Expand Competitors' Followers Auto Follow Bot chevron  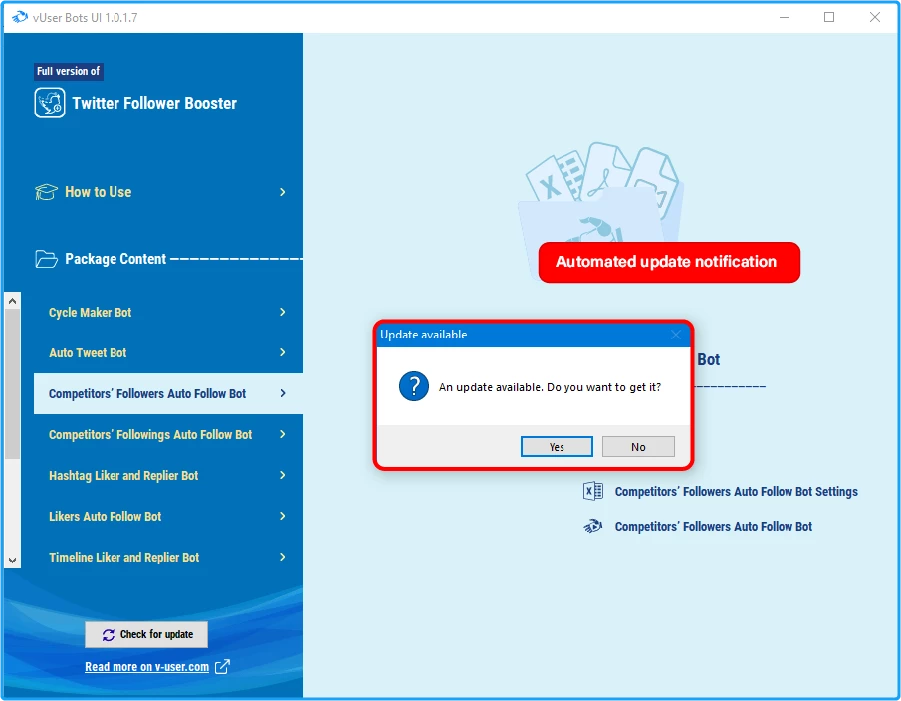click(283, 393)
